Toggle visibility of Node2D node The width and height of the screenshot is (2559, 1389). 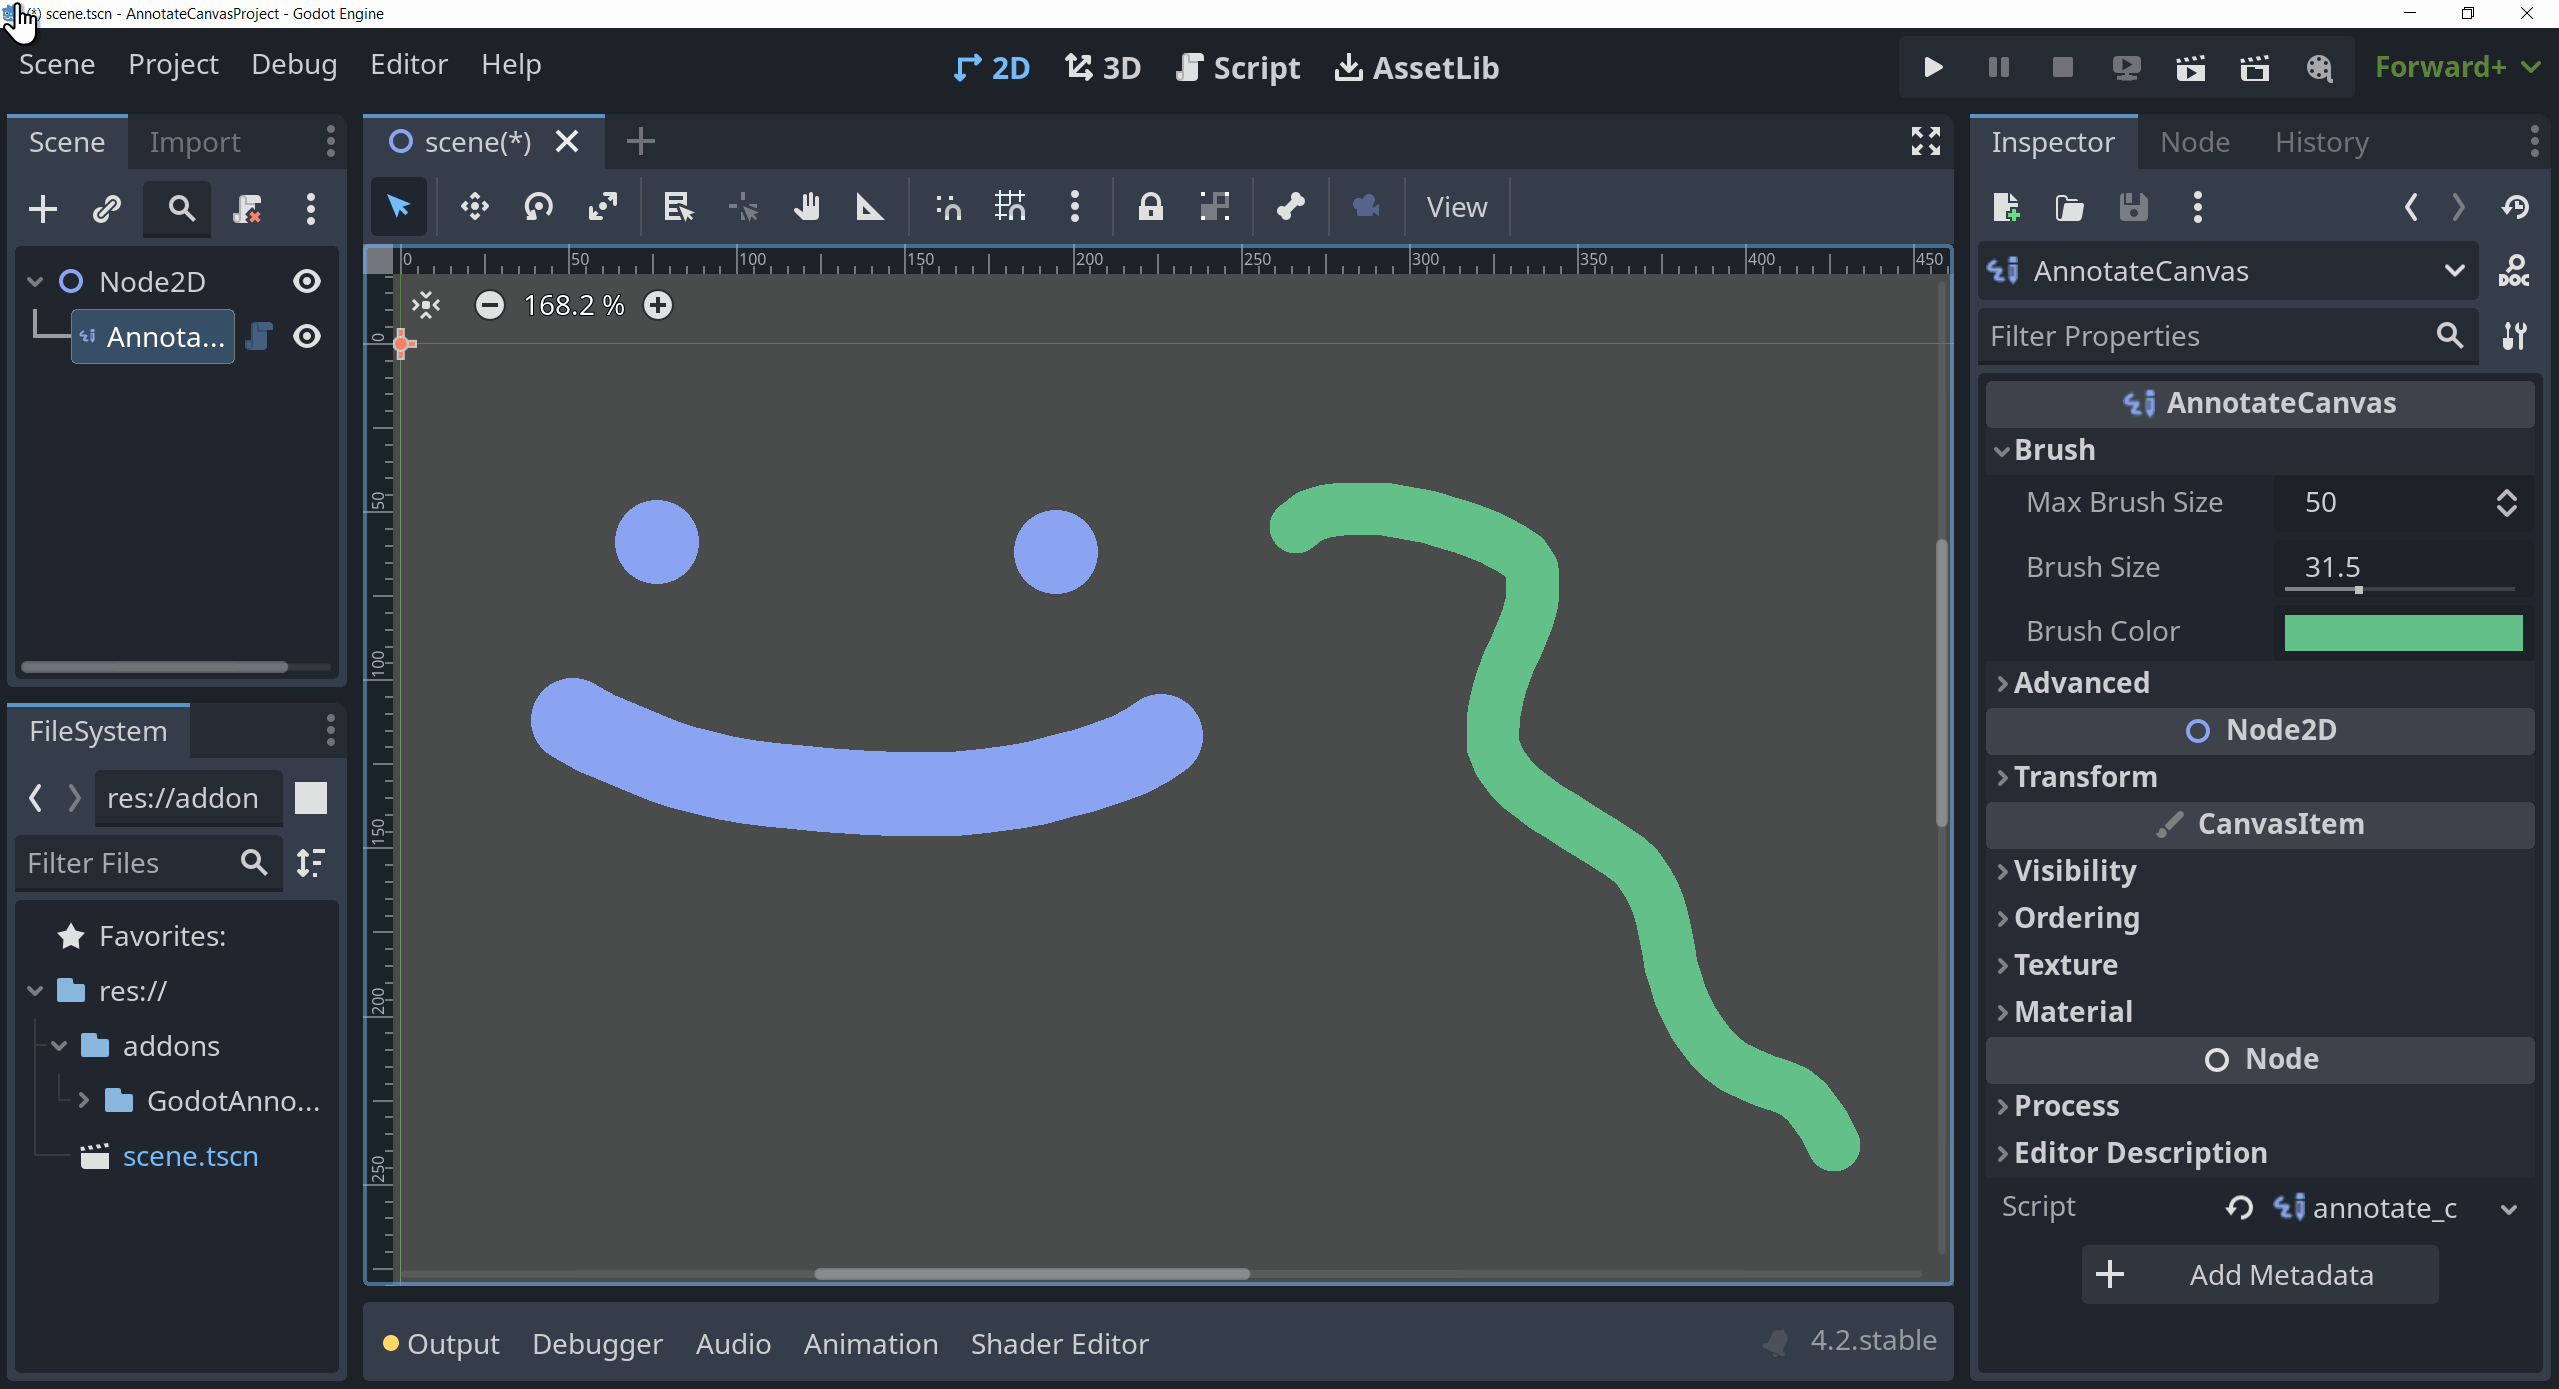[308, 279]
